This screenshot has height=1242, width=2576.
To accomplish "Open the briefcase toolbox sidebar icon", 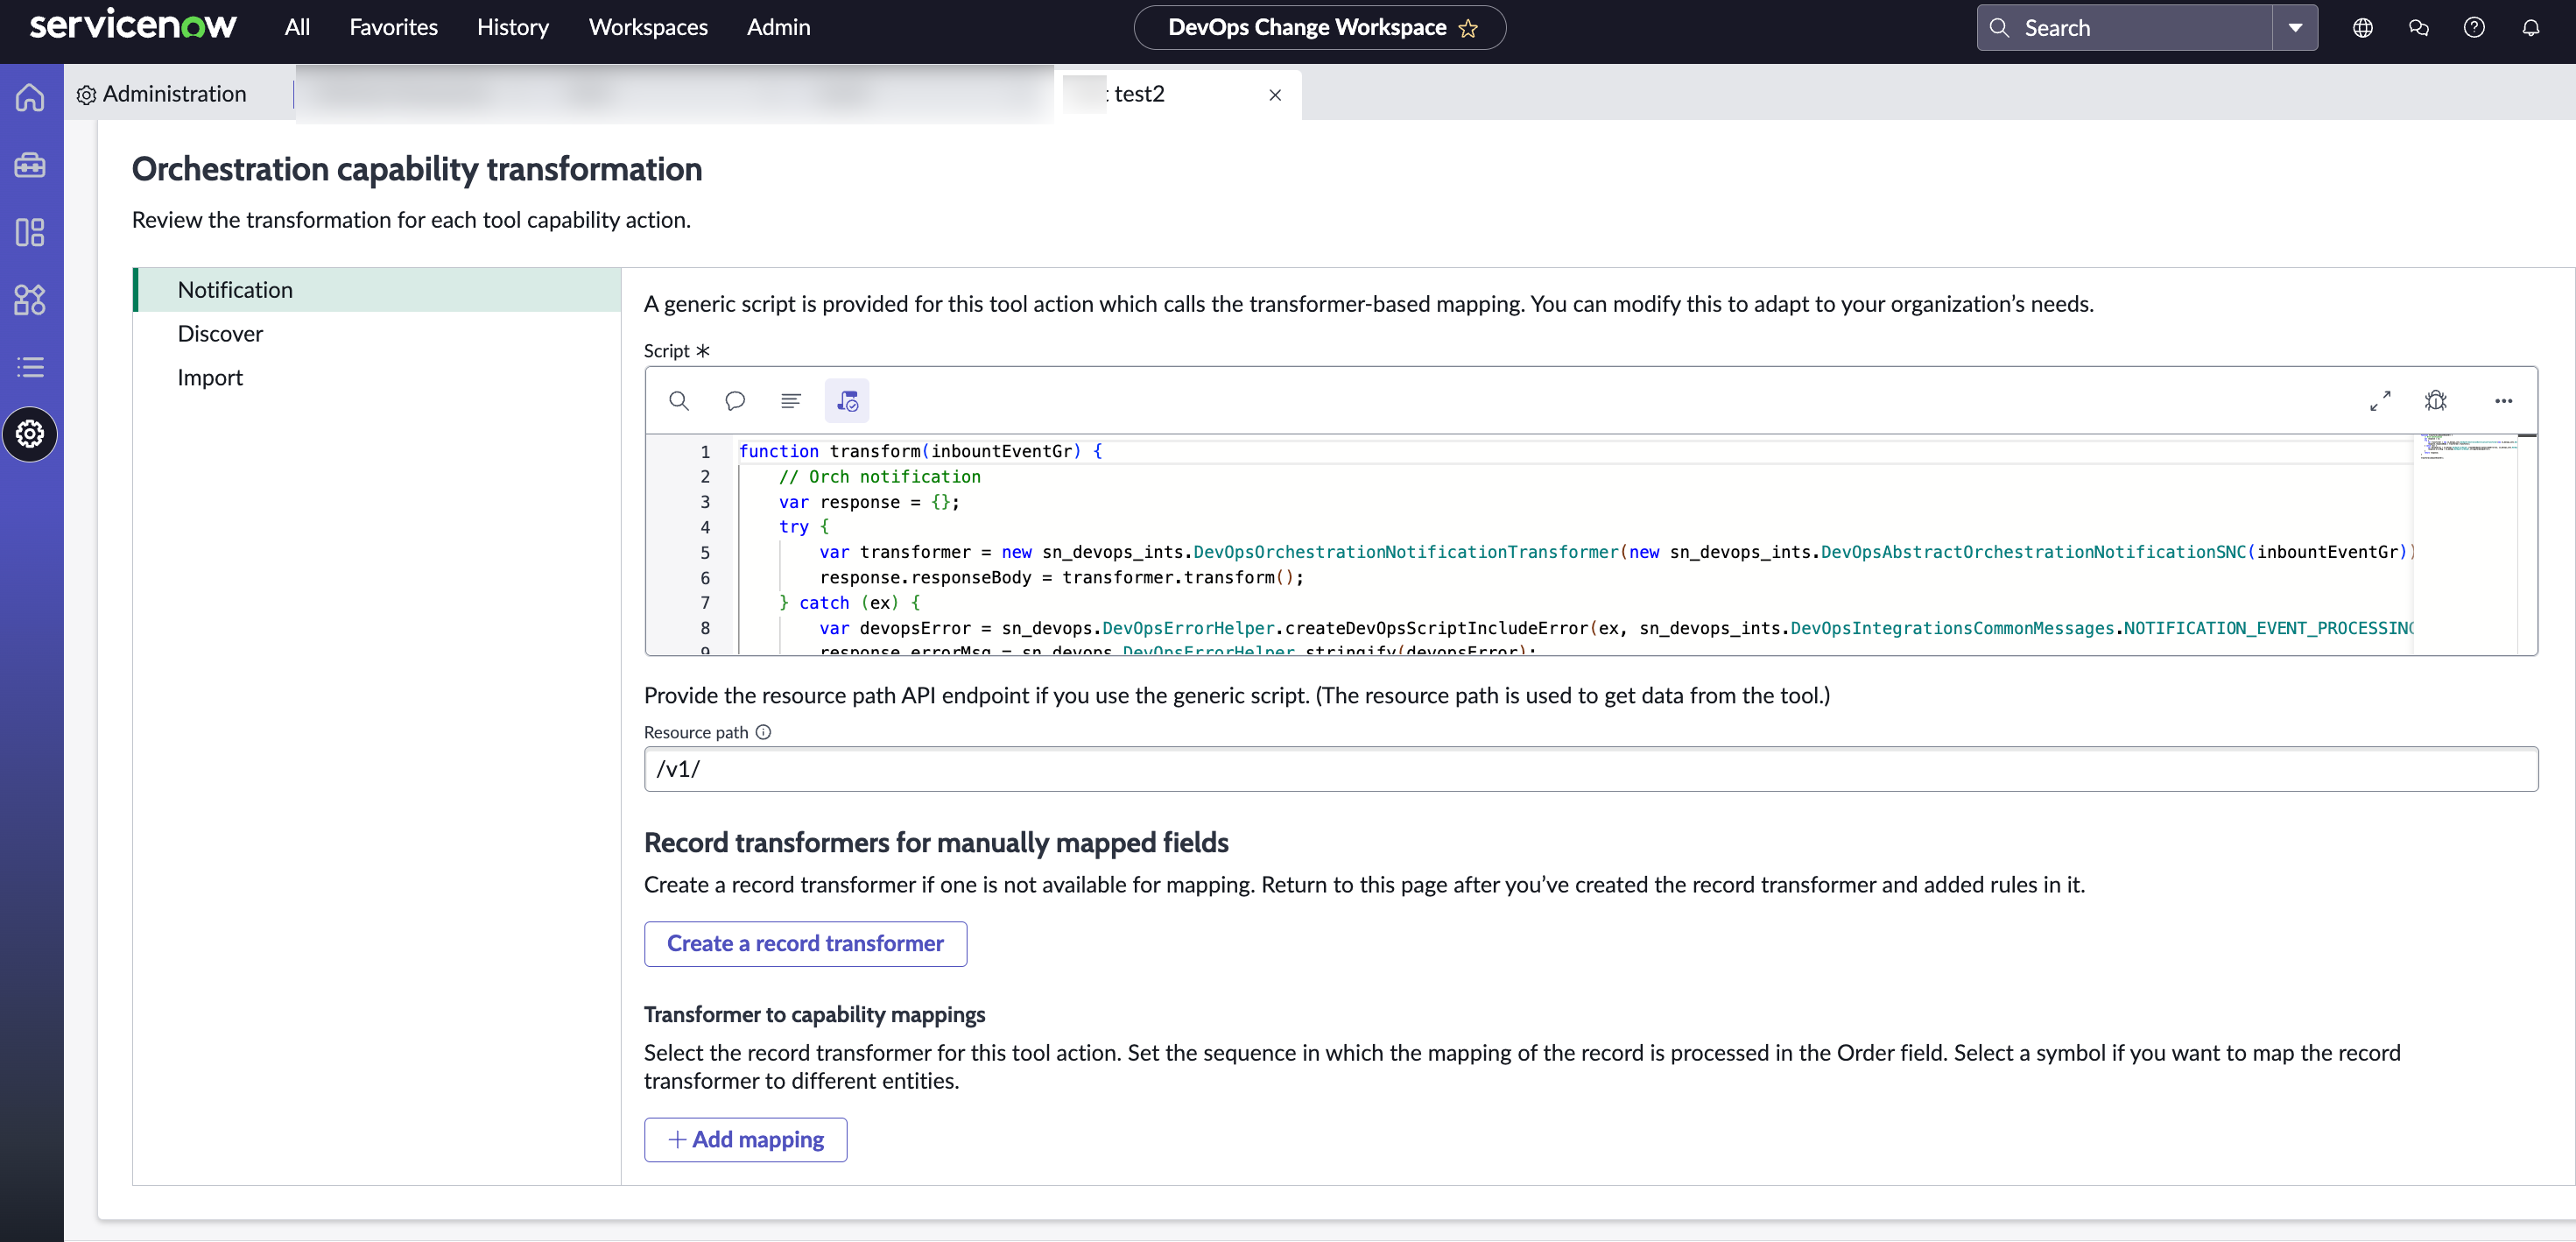I will tap(30, 164).
